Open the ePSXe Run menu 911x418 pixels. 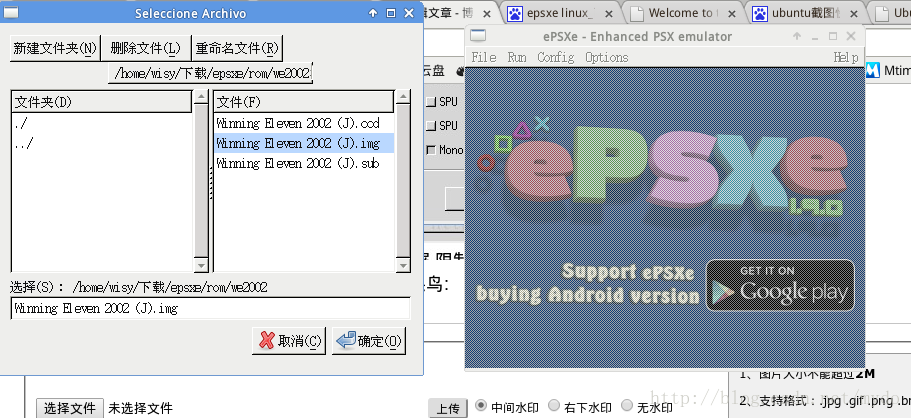tap(517, 57)
